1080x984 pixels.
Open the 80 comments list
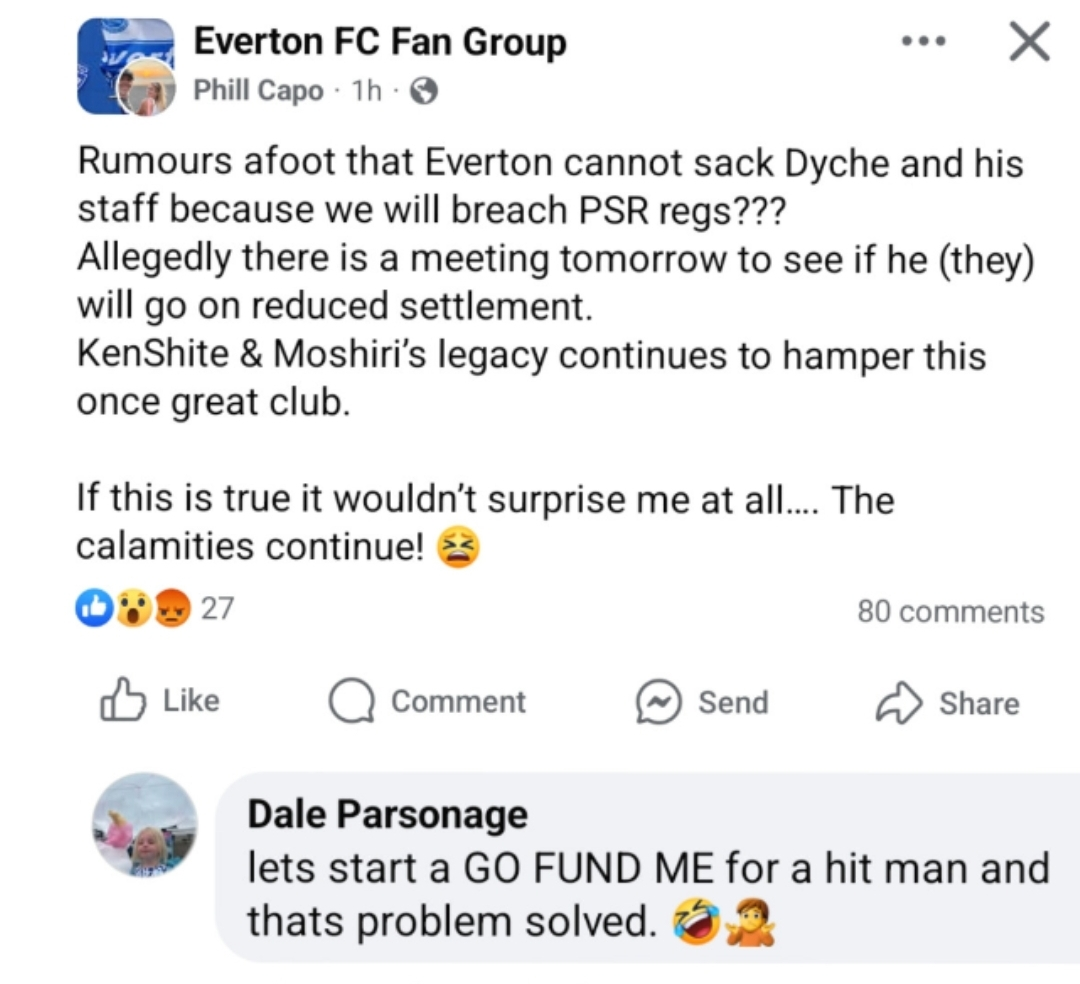click(x=950, y=611)
